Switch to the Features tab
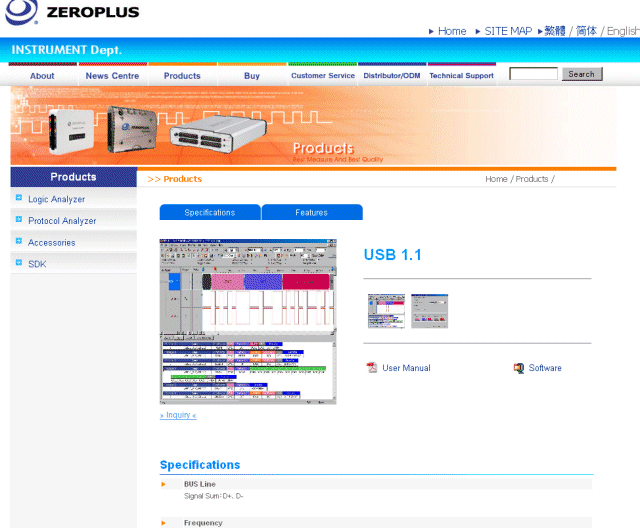The width and height of the screenshot is (640, 528). (x=312, y=212)
